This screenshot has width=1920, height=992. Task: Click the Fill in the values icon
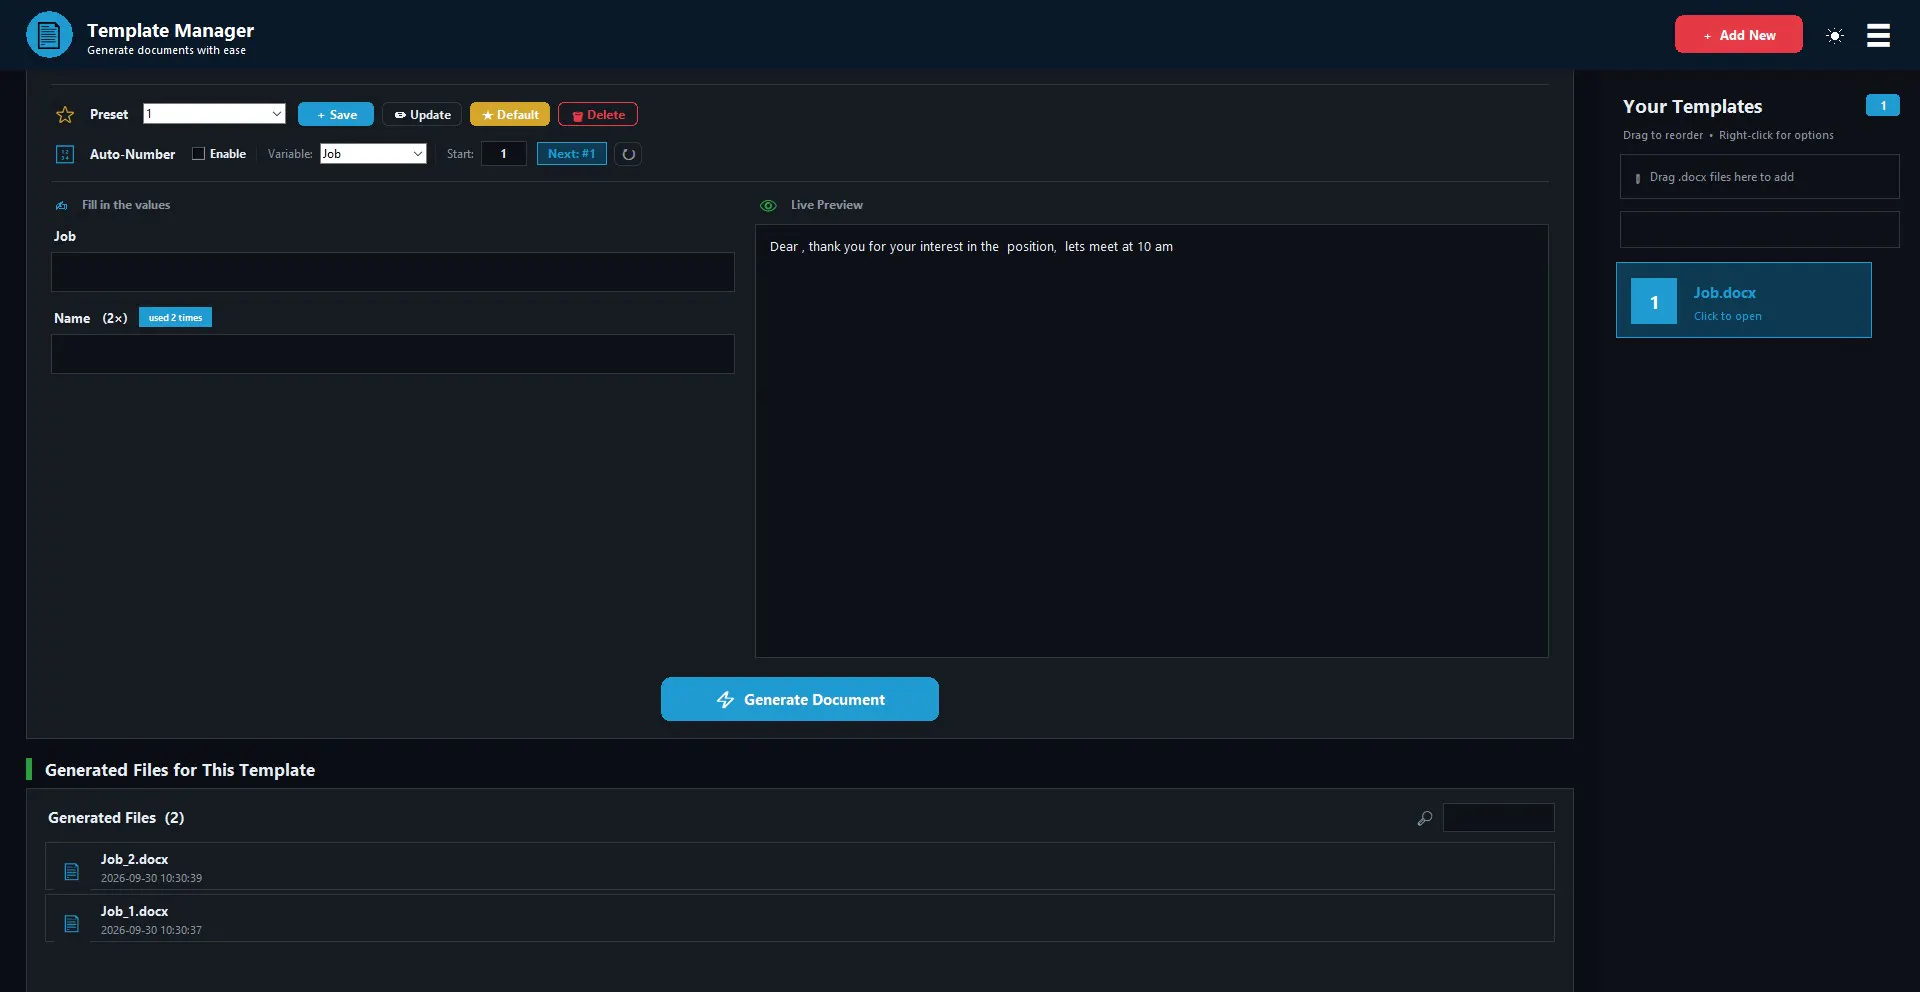tap(62, 206)
